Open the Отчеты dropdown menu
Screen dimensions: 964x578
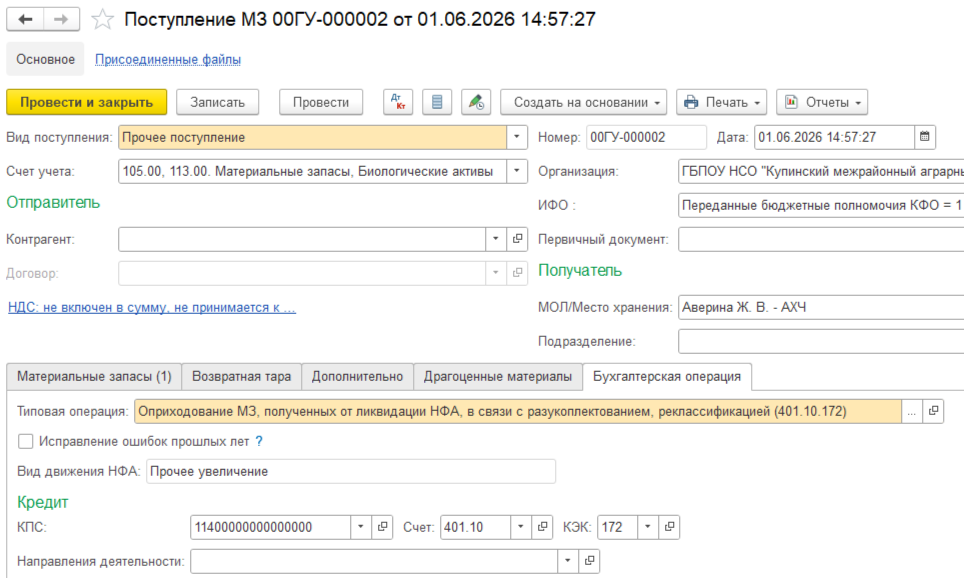click(822, 102)
